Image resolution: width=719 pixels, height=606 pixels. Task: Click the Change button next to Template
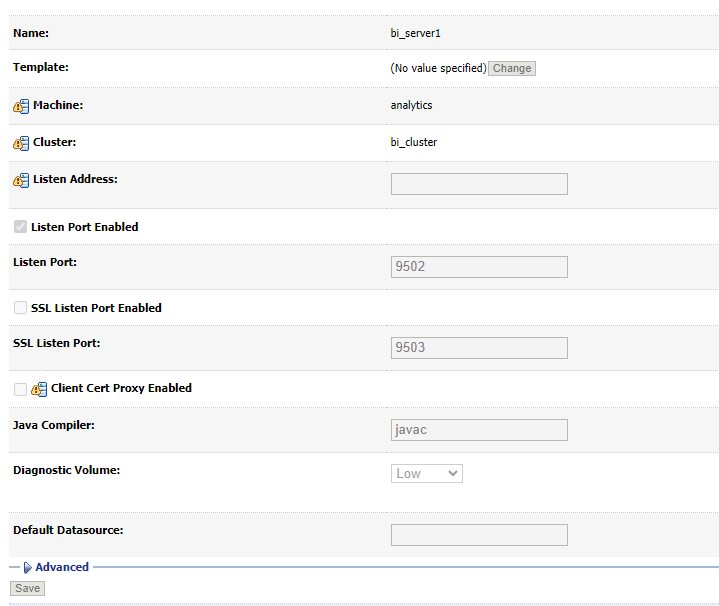[512, 68]
